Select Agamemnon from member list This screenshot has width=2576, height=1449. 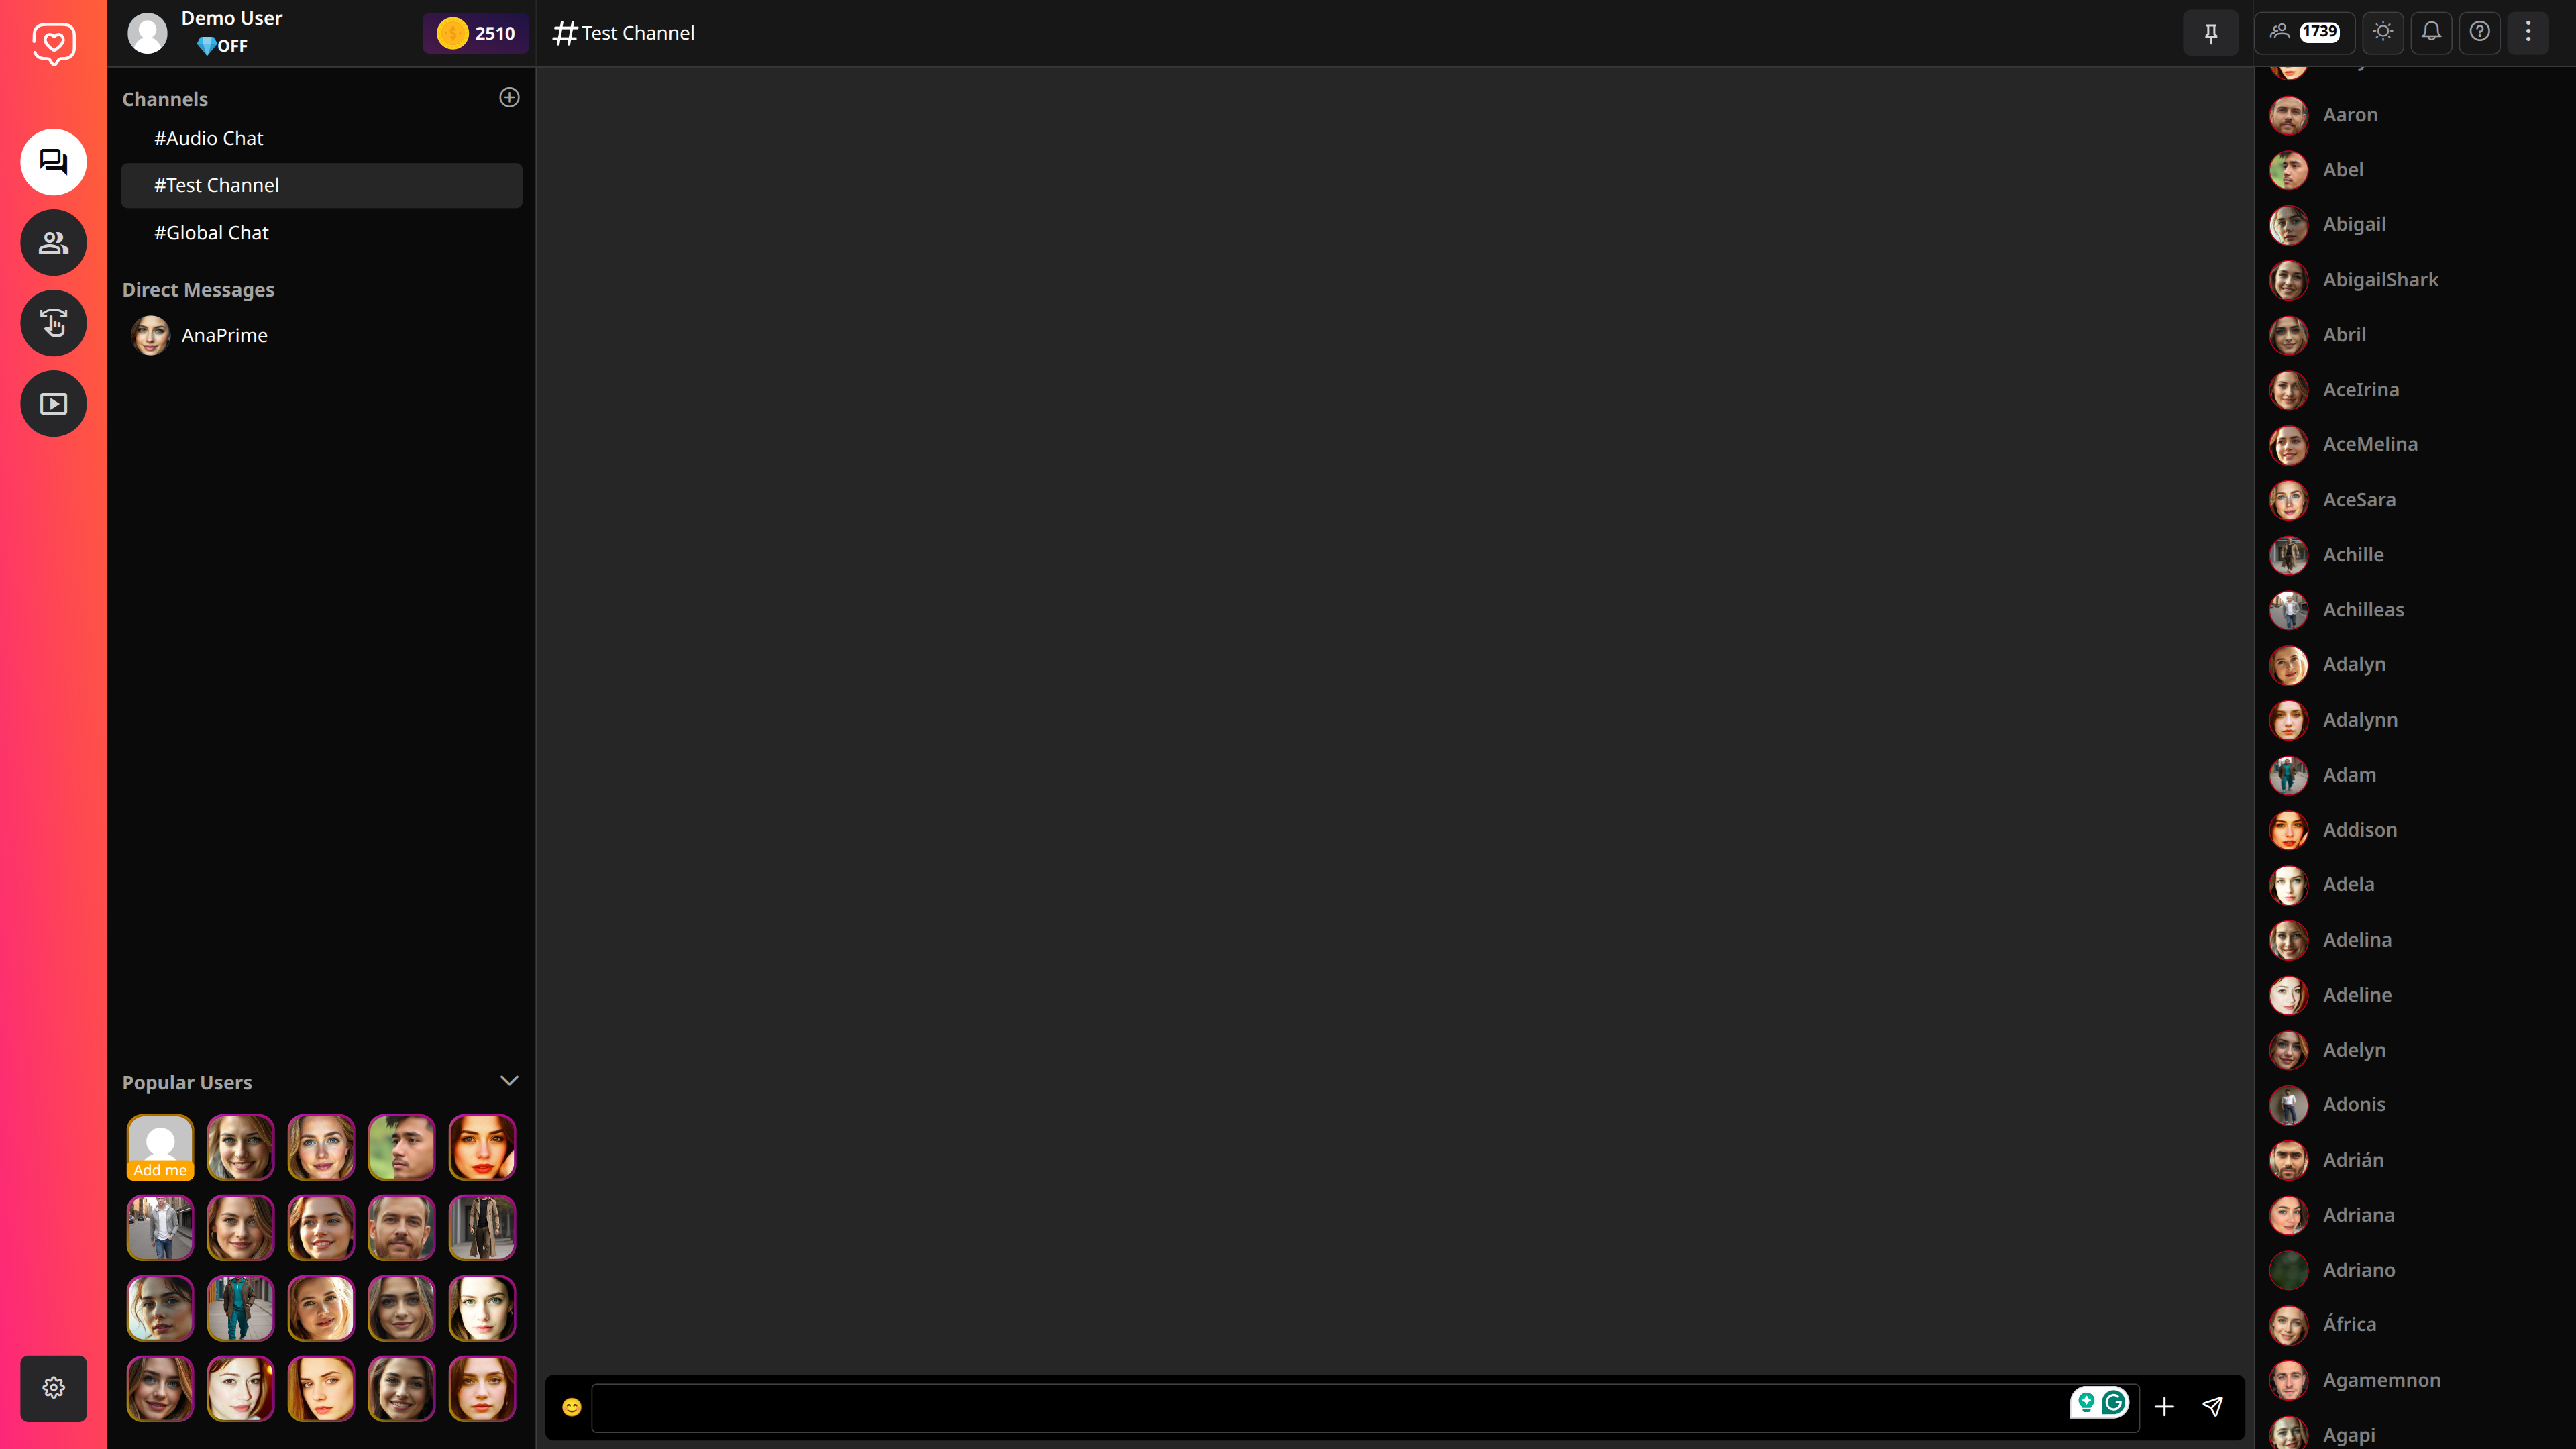pos(2414,1380)
